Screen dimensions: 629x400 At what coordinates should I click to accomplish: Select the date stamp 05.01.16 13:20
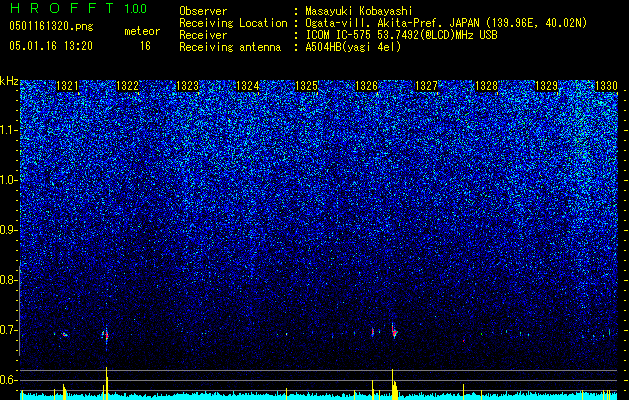51,46
